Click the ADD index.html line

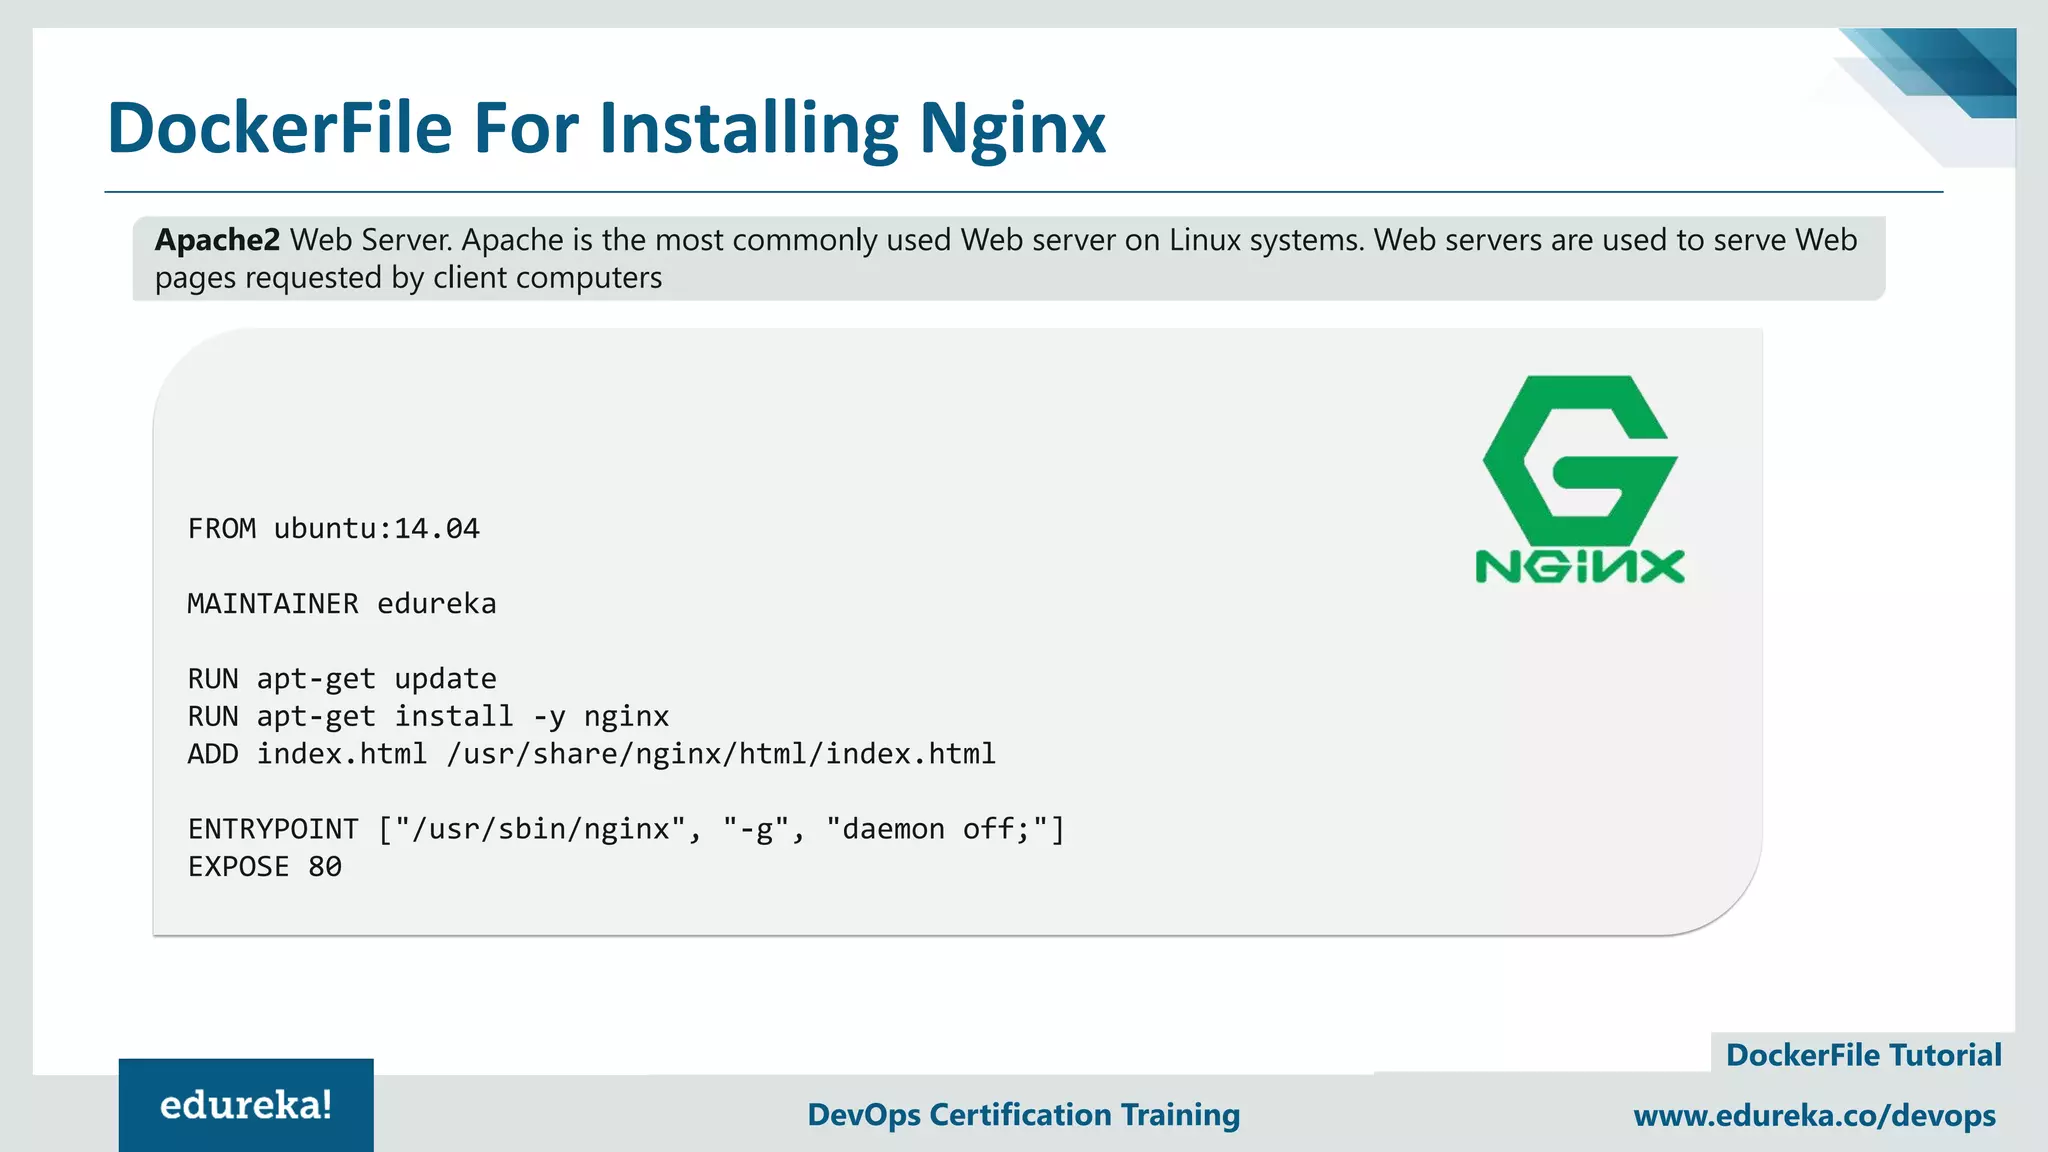[x=591, y=754]
